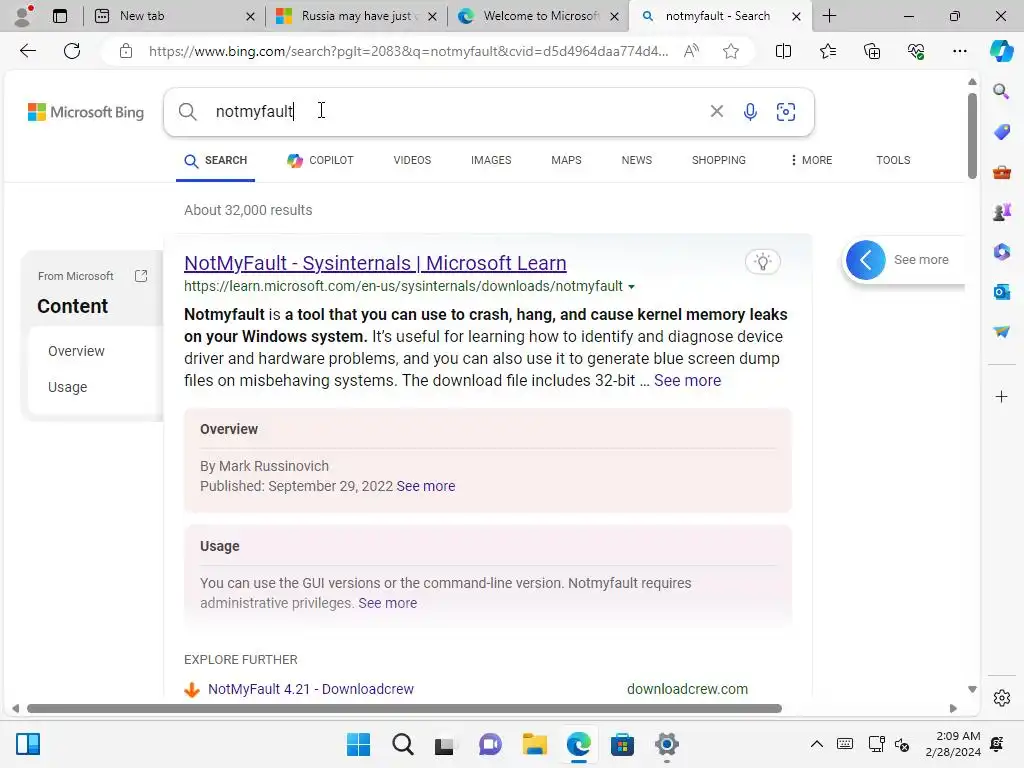The height and width of the screenshot is (768, 1024).
Task: Click See more in Overview card
Action: tap(425, 487)
